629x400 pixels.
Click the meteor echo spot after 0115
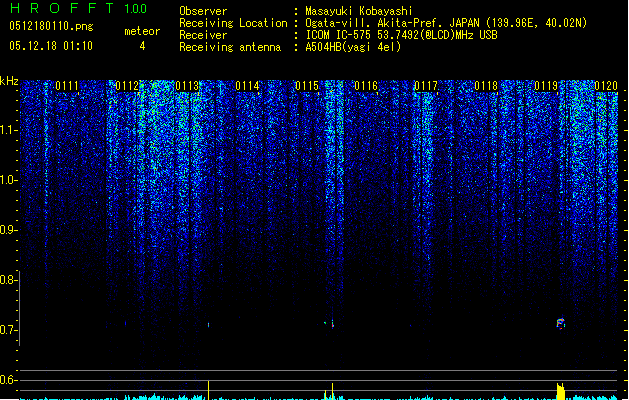pos(332,323)
